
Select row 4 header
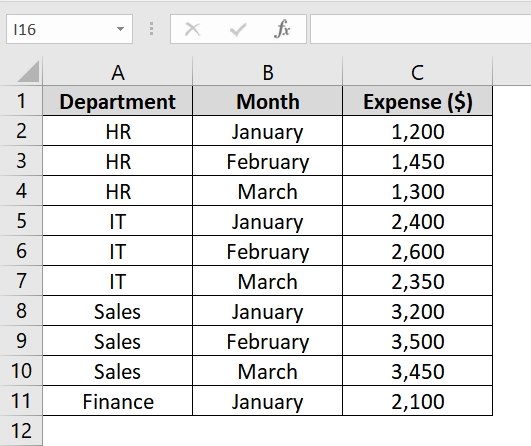click(x=21, y=191)
